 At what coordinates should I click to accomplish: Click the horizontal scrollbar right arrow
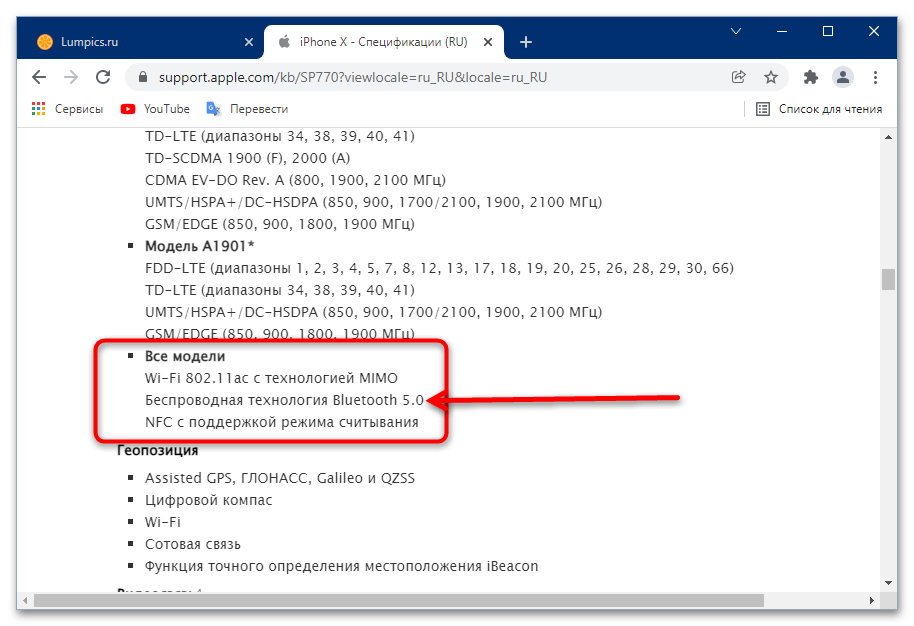pos(872,600)
